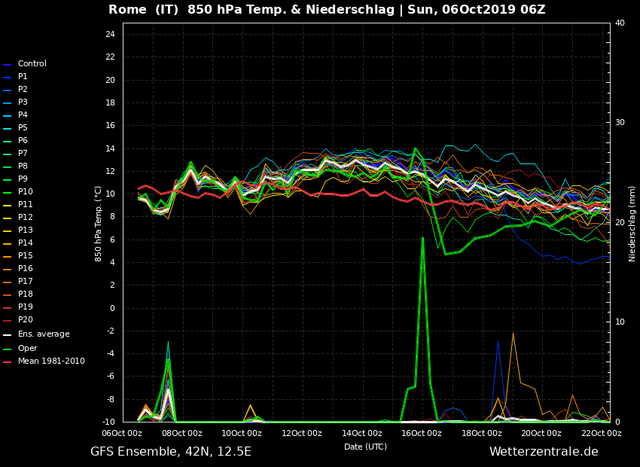Click the 08Oct 00z date tick label
This screenshot has width=640, height=467.
(x=183, y=433)
